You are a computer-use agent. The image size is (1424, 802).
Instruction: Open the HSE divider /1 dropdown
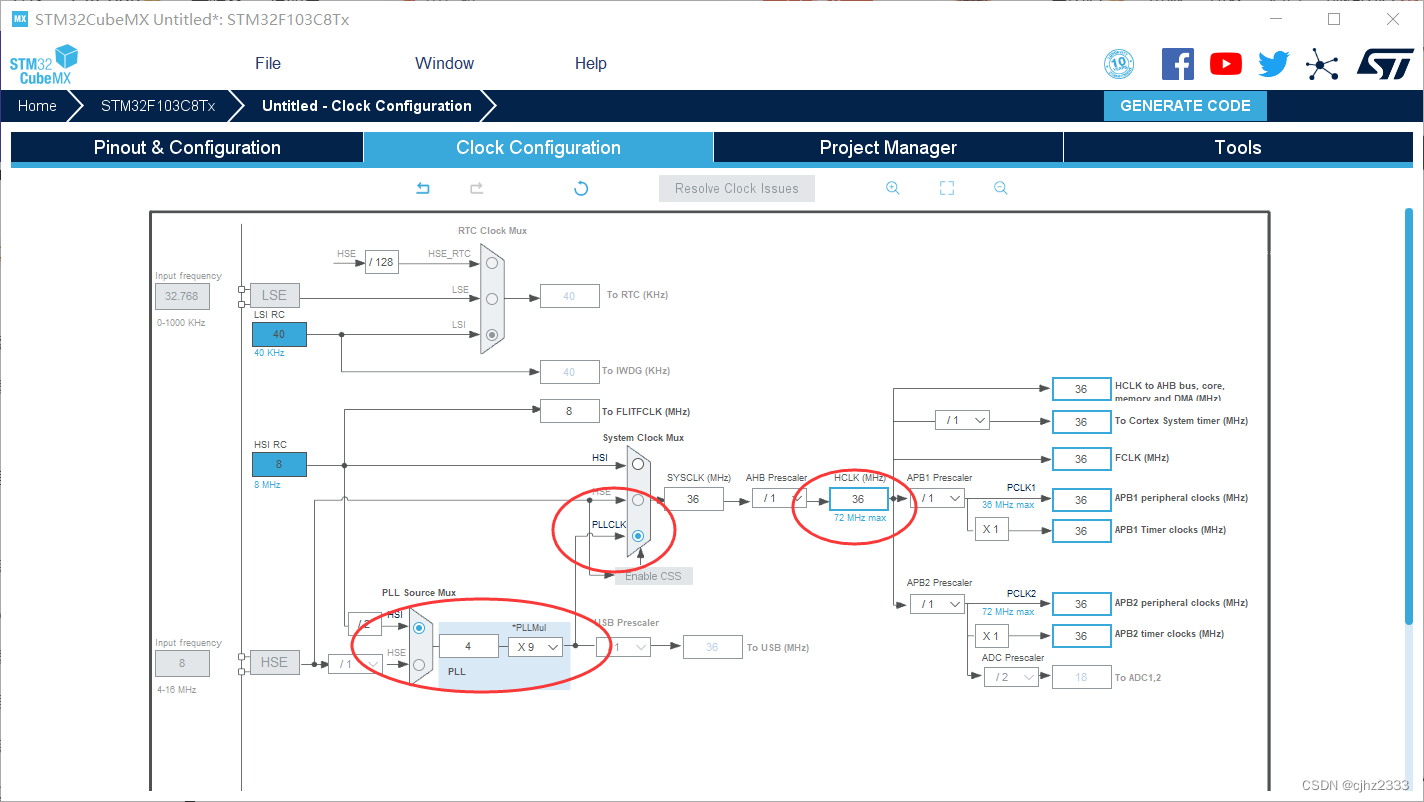coord(355,663)
